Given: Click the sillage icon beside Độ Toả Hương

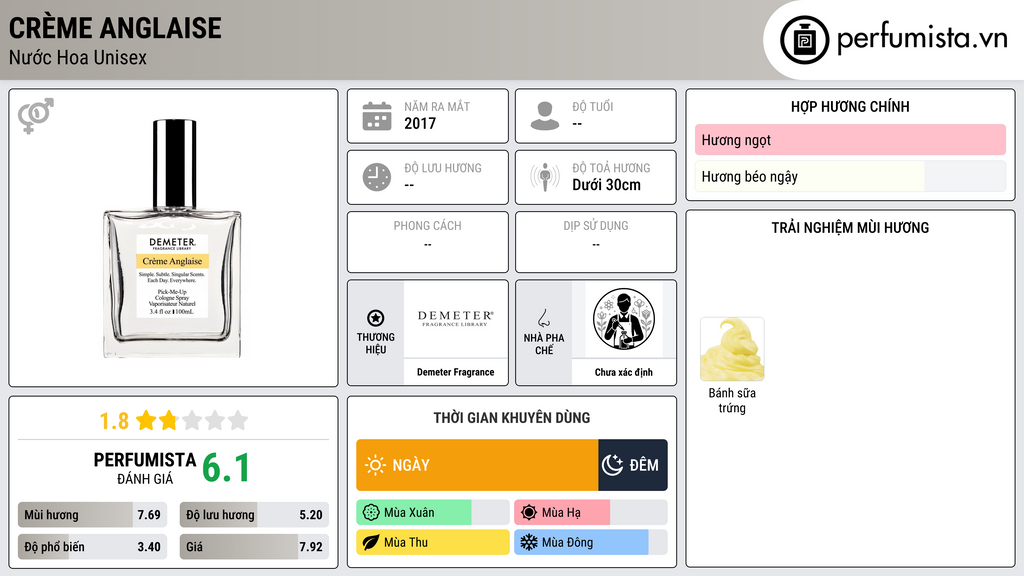Looking at the screenshot, I should [x=545, y=177].
